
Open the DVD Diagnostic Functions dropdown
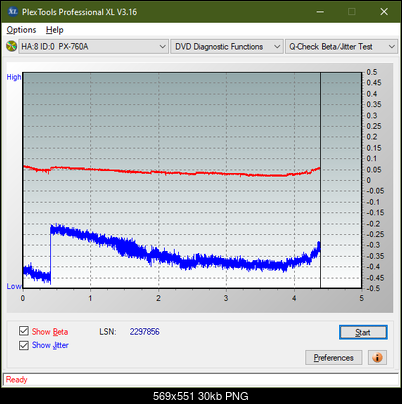227,47
